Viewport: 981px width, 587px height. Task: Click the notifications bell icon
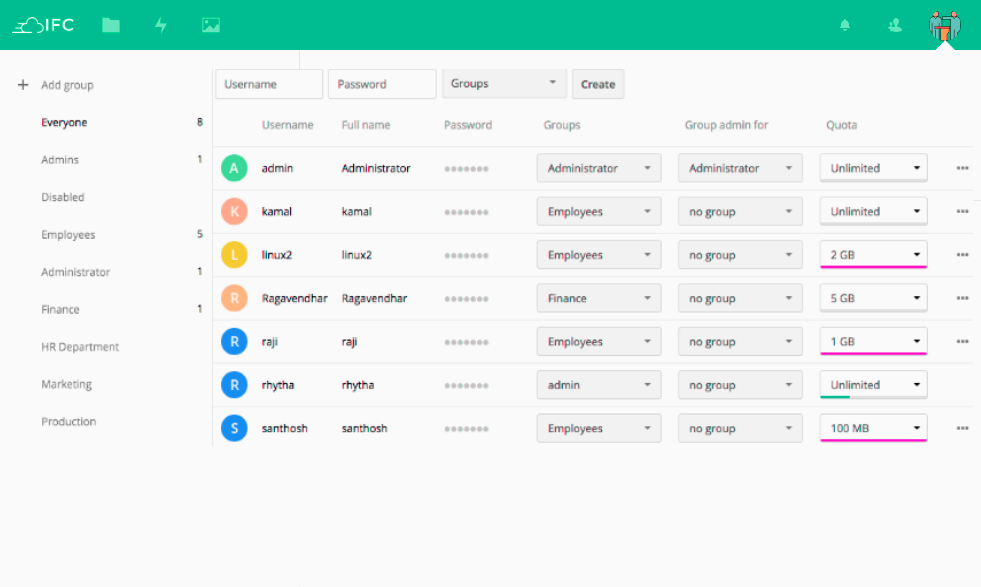845,25
